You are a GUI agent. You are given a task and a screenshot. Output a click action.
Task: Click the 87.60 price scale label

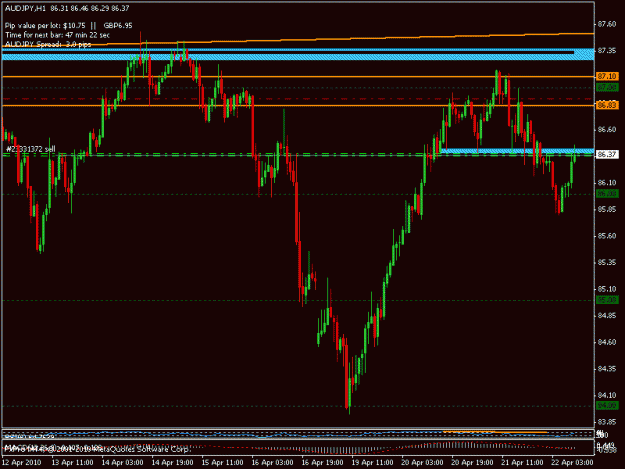click(607, 24)
